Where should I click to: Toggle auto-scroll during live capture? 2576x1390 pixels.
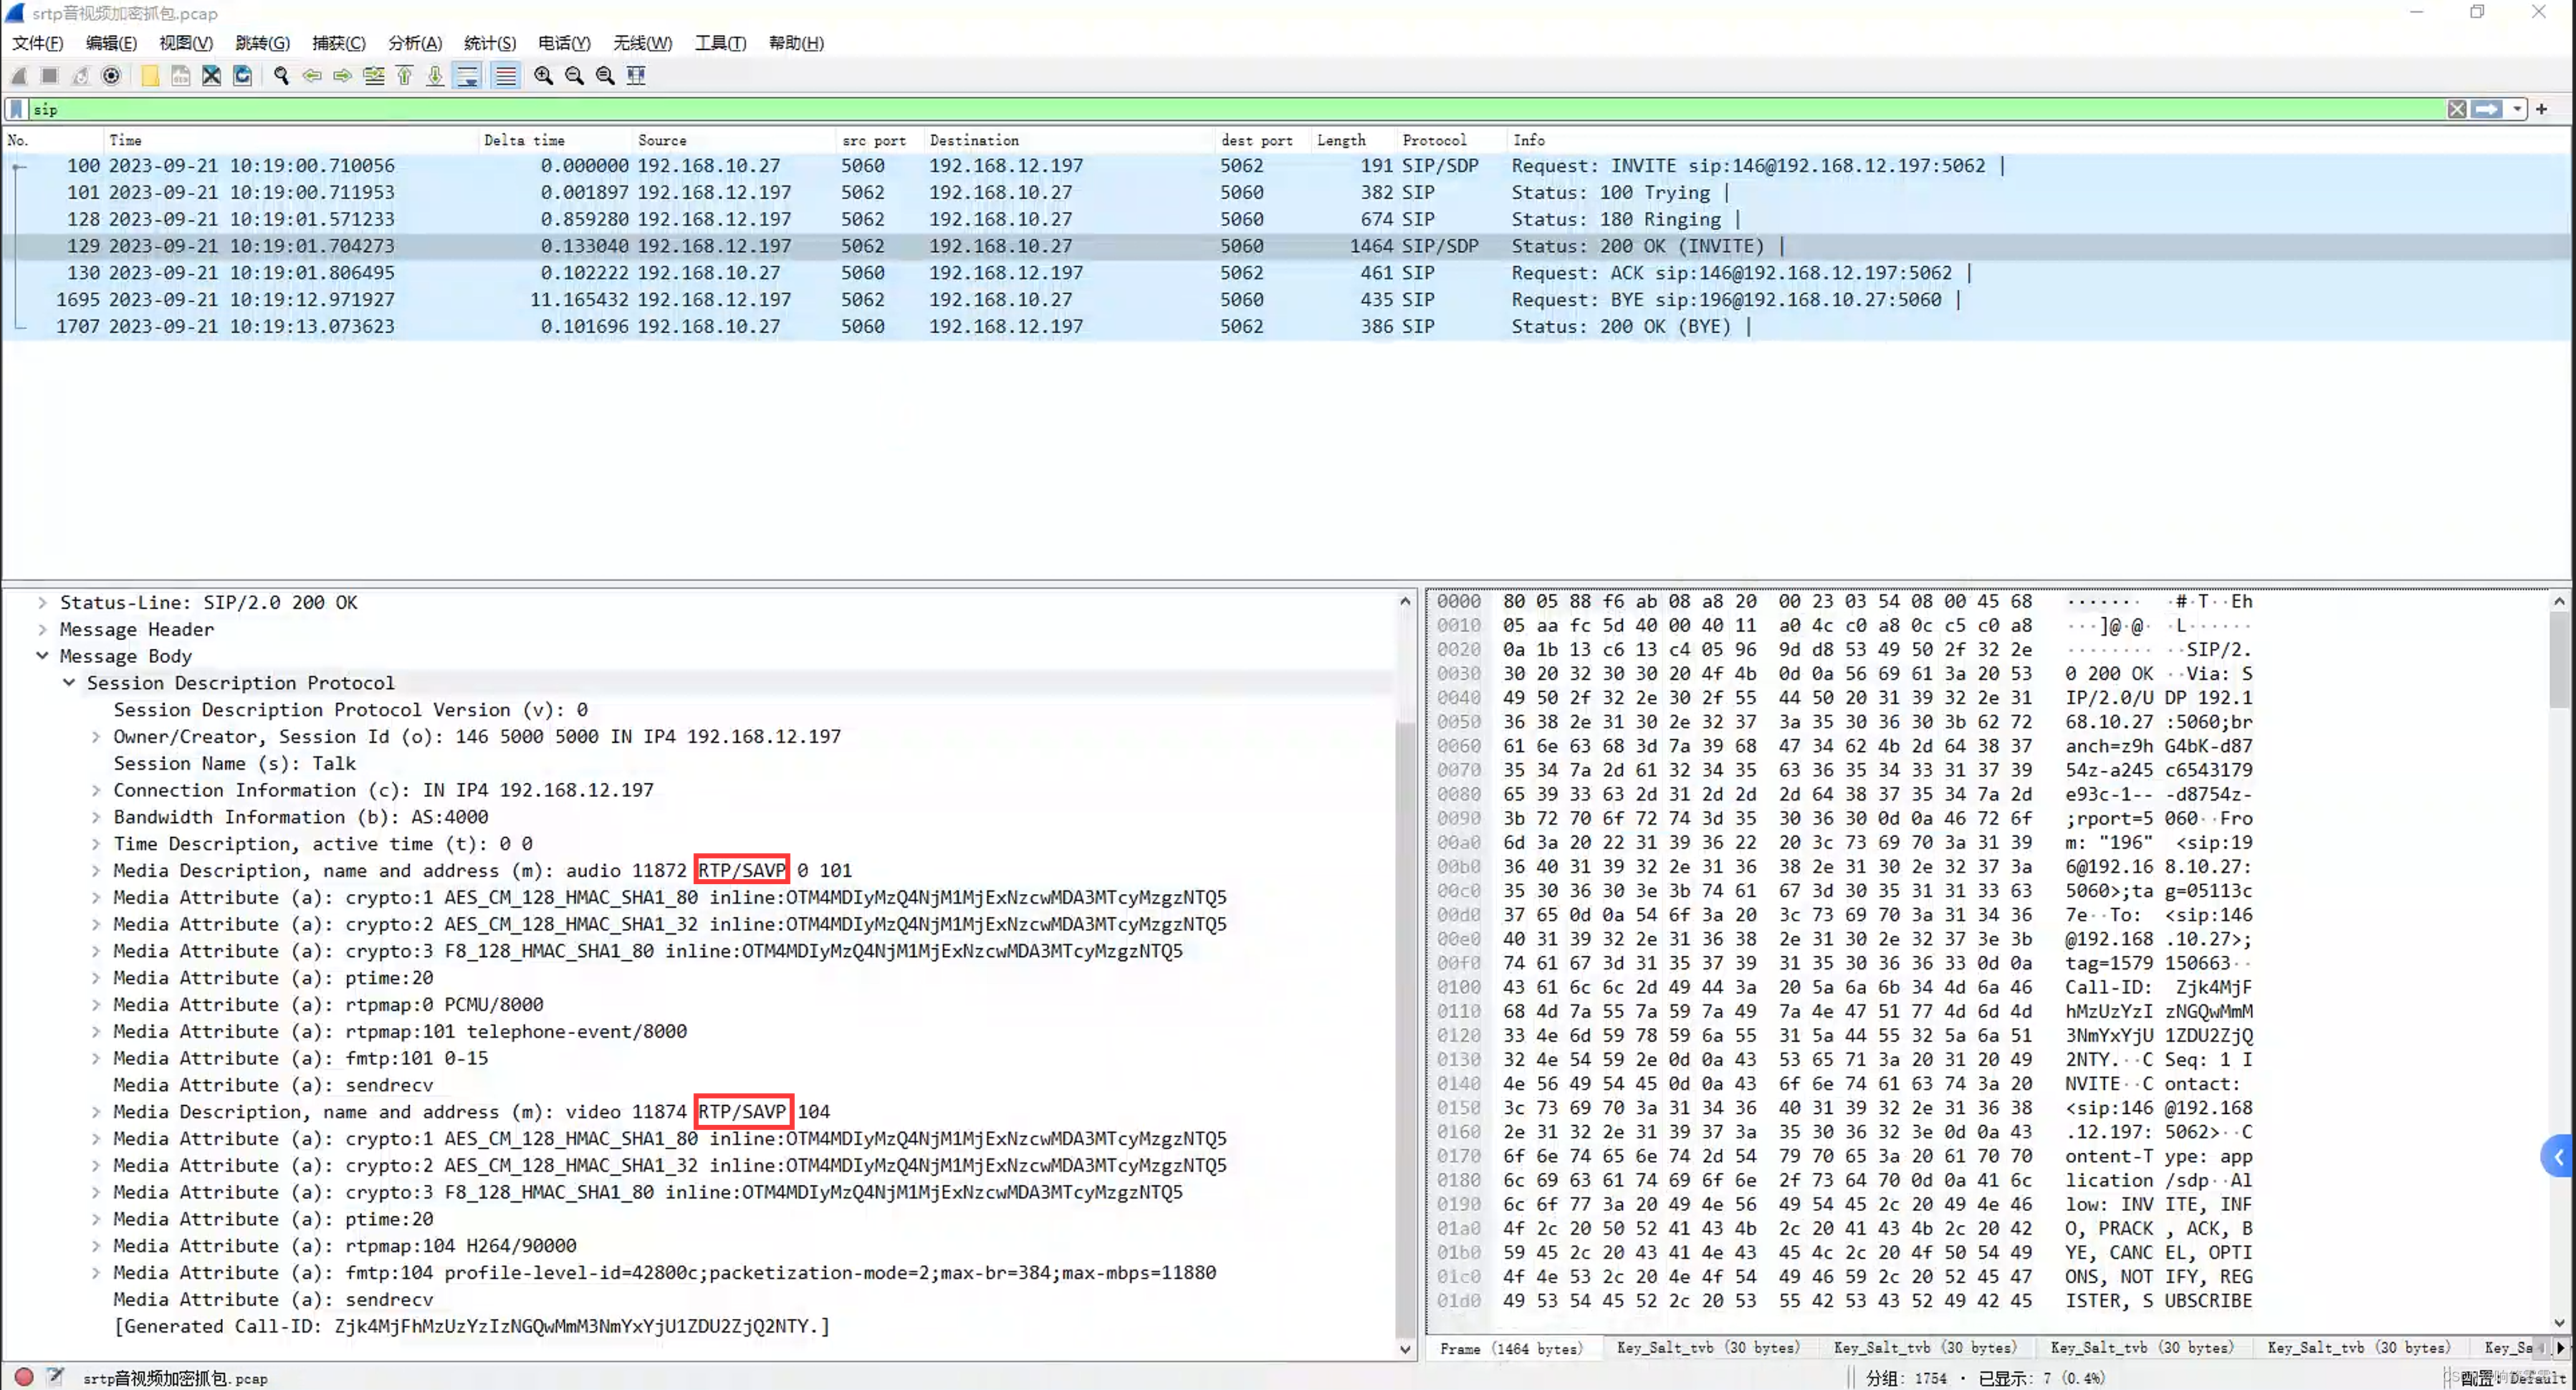click(467, 75)
